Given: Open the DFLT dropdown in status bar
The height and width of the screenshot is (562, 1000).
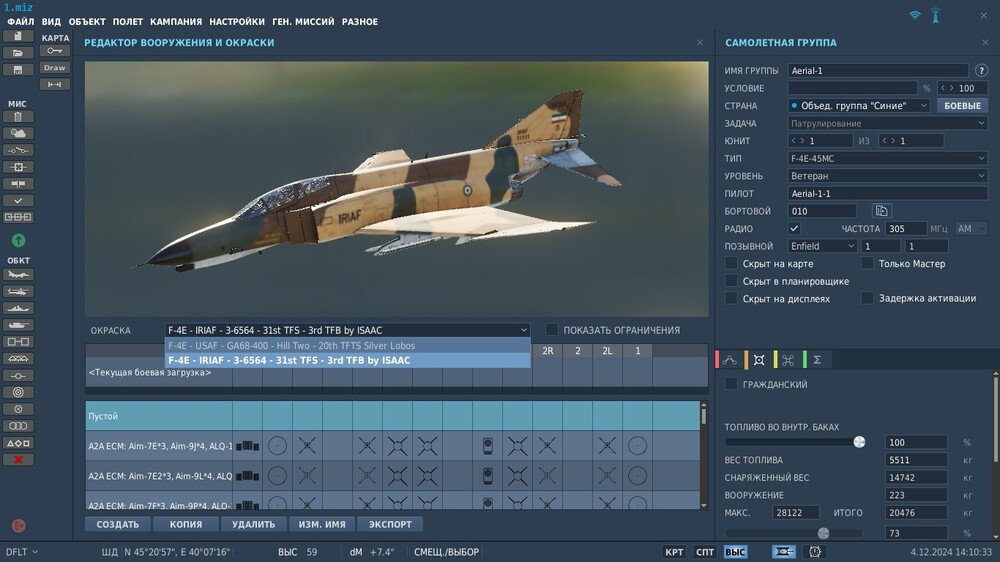Looking at the screenshot, I should click(x=22, y=552).
